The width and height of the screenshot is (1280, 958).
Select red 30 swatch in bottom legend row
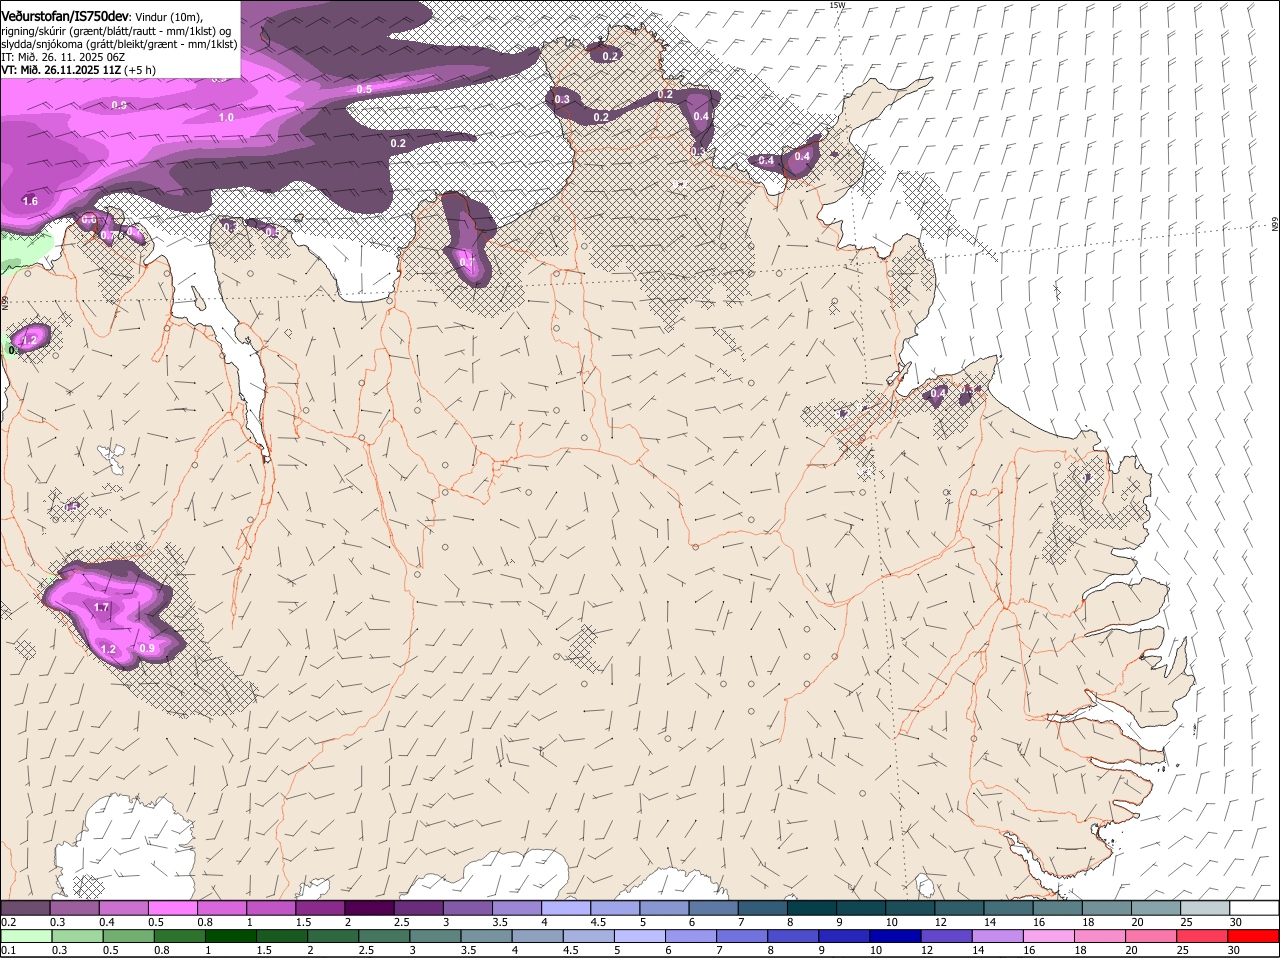tap(1254, 936)
